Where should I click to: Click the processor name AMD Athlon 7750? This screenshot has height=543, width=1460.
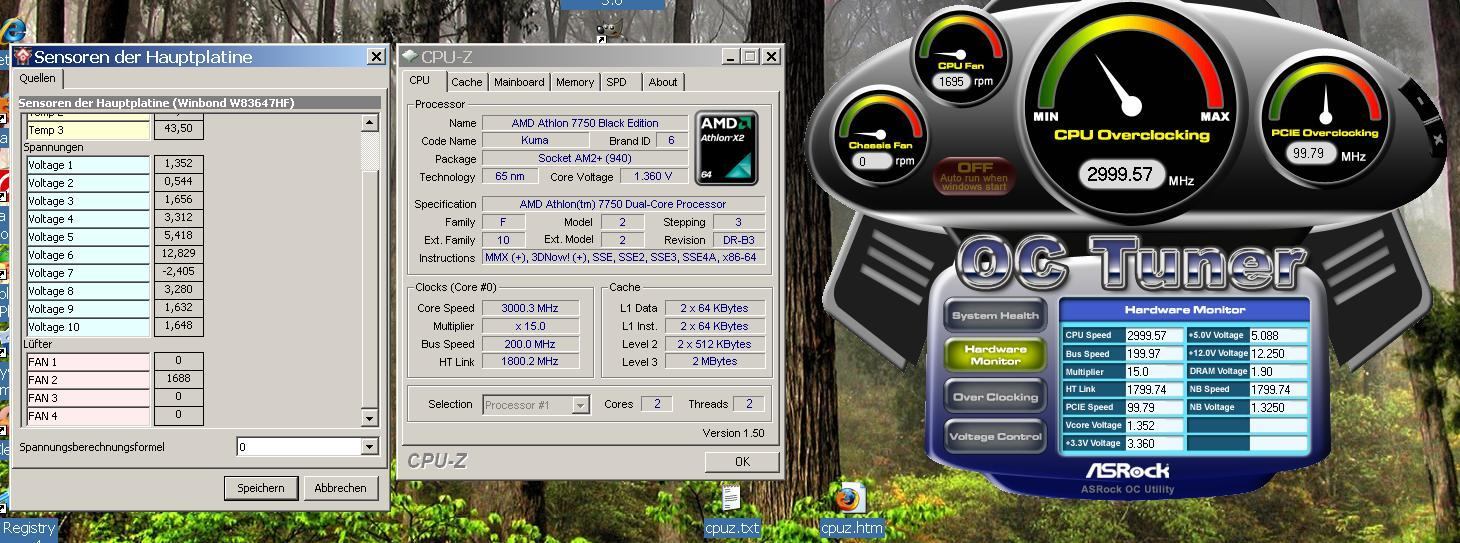coord(585,123)
